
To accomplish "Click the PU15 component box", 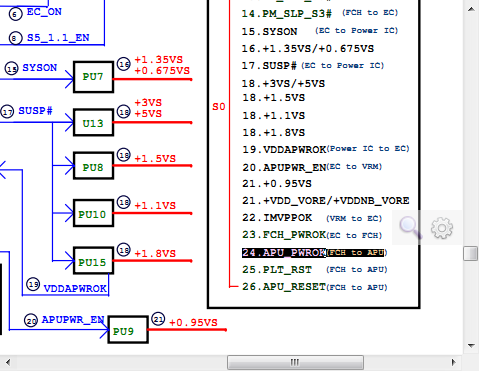I will (93, 261).
